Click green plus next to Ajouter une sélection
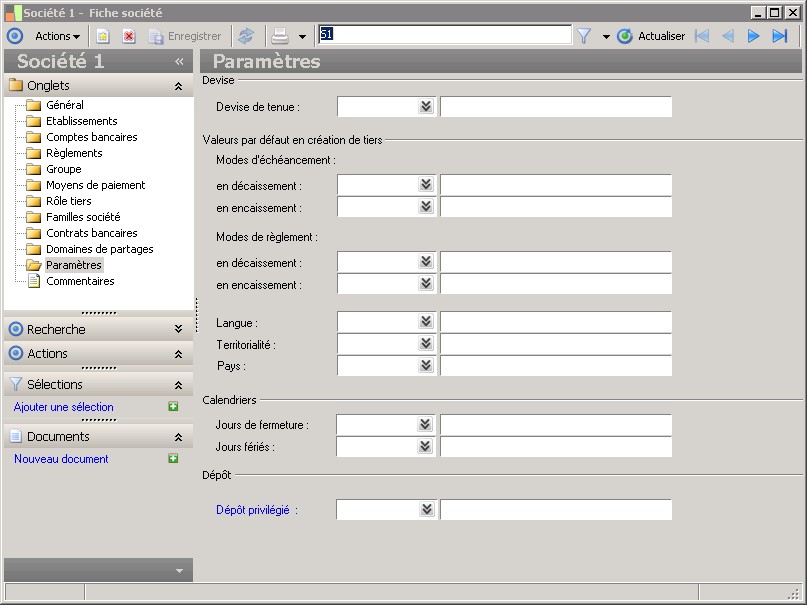 tap(173, 407)
